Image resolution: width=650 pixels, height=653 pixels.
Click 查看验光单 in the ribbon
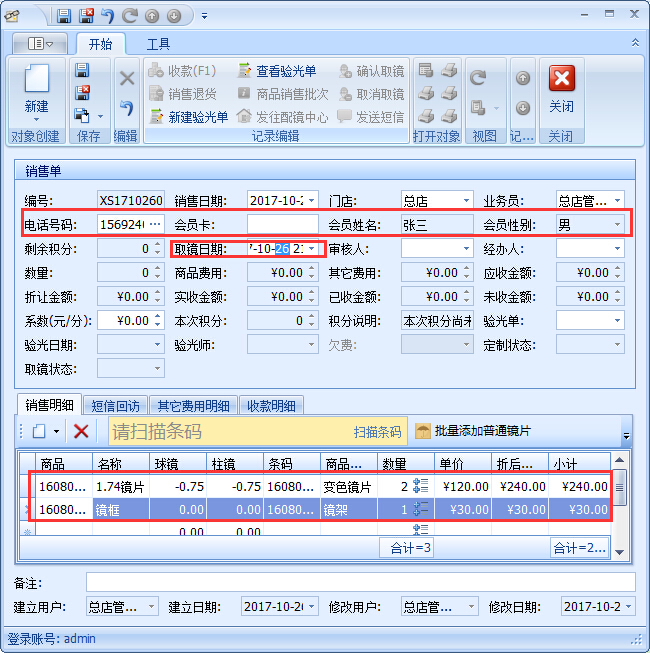(276, 71)
